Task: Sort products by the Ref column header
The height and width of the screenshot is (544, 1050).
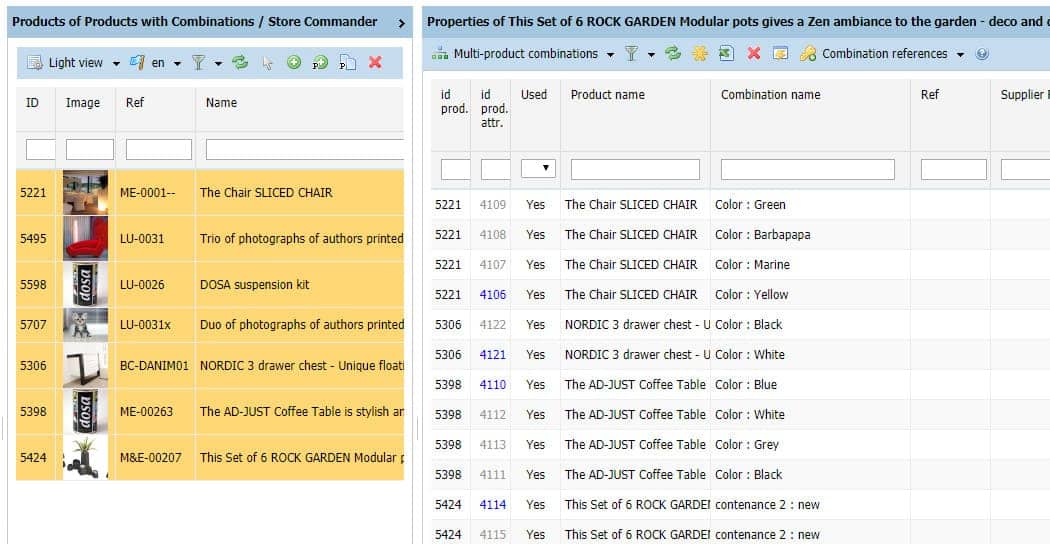Action: click(135, 102)
